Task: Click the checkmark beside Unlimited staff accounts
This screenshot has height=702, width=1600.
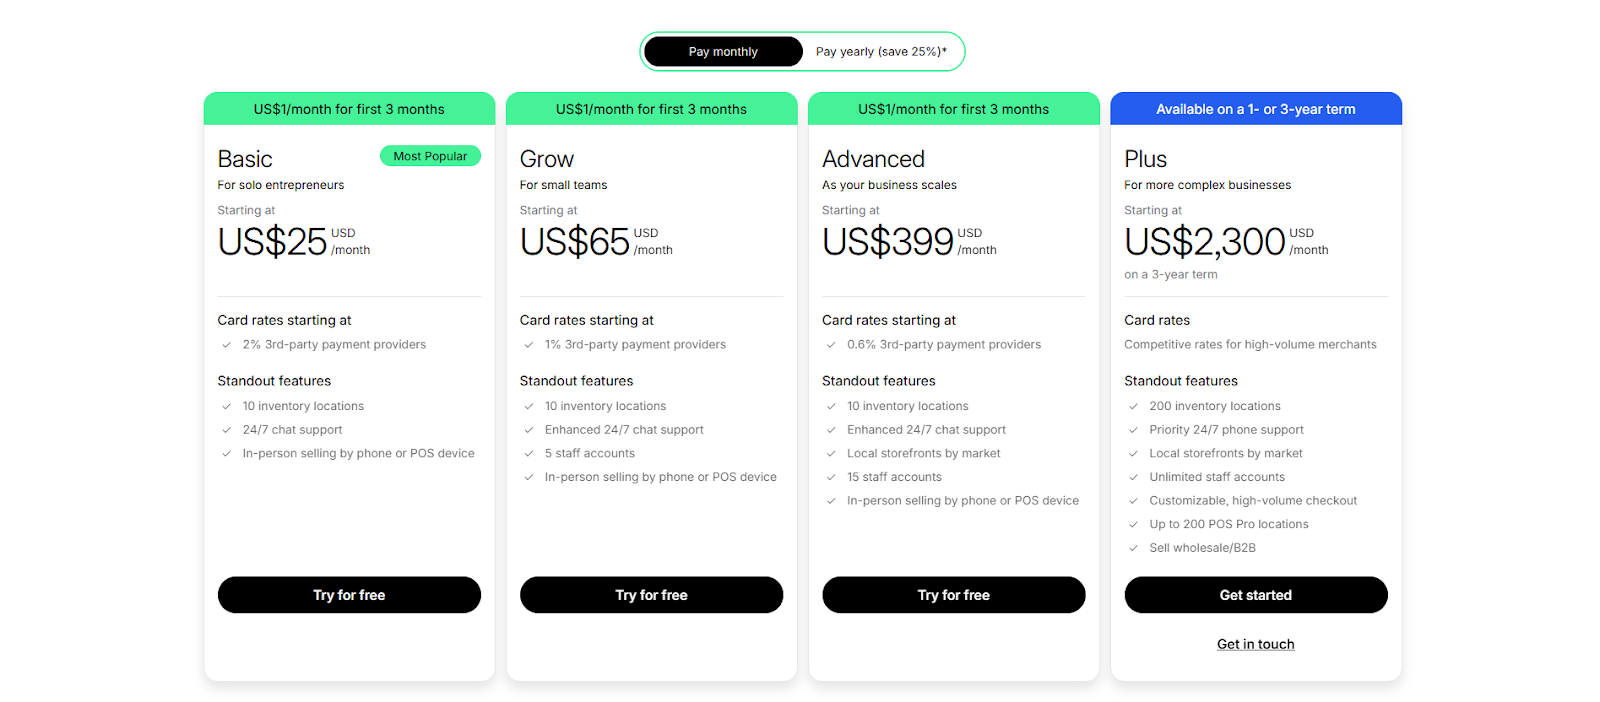Action: pyautogui.click(x=1133, y=477)
